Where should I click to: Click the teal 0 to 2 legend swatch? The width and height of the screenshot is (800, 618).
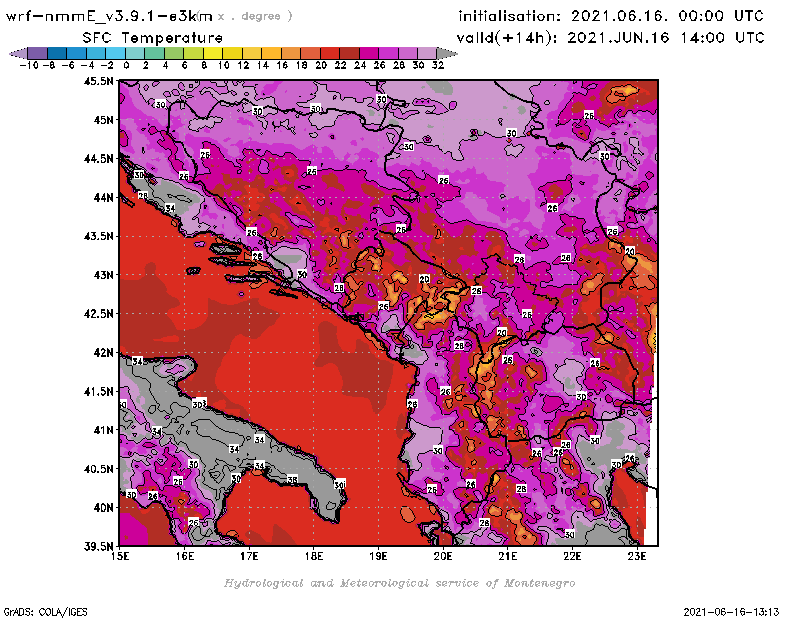coord(135,53)
